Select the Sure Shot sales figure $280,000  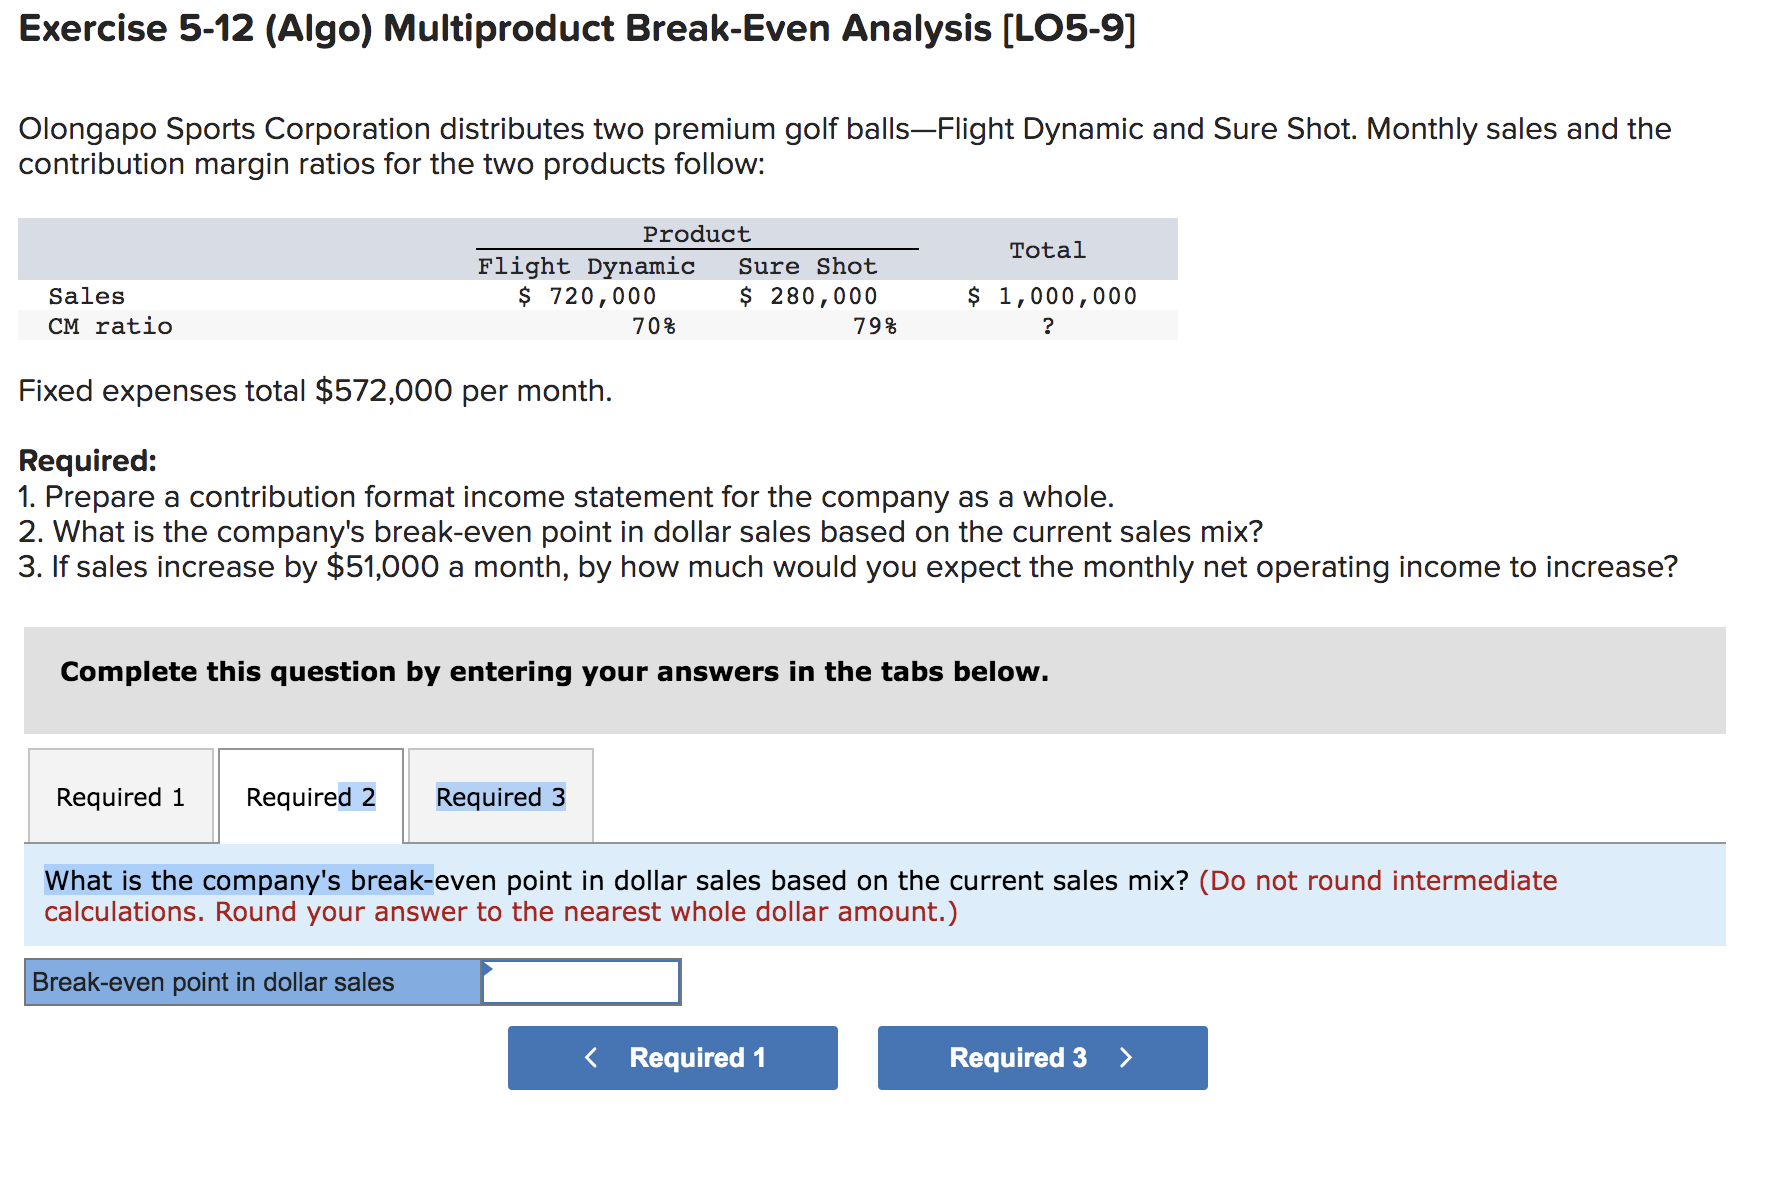pyautogui.click(x=808, y=295)
